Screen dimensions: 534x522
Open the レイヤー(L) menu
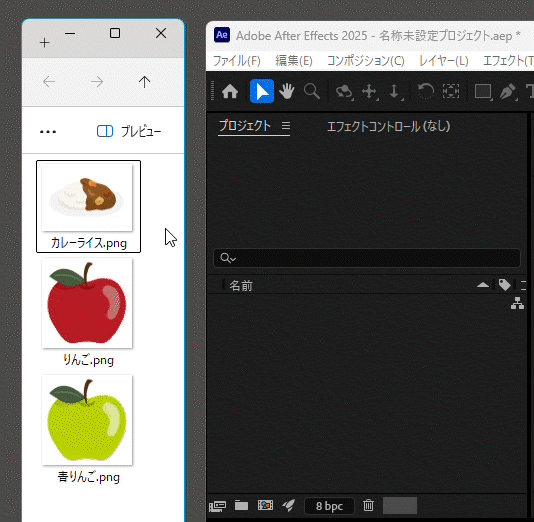coord(444,61)
